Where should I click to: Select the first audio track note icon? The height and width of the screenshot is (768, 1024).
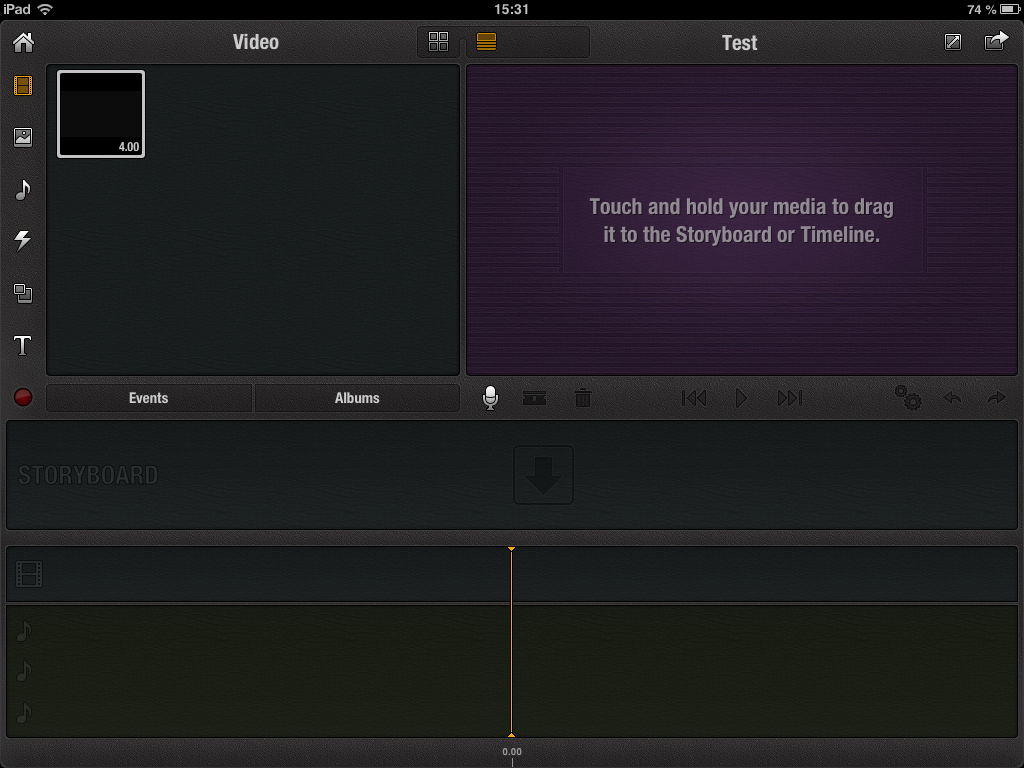24,632
